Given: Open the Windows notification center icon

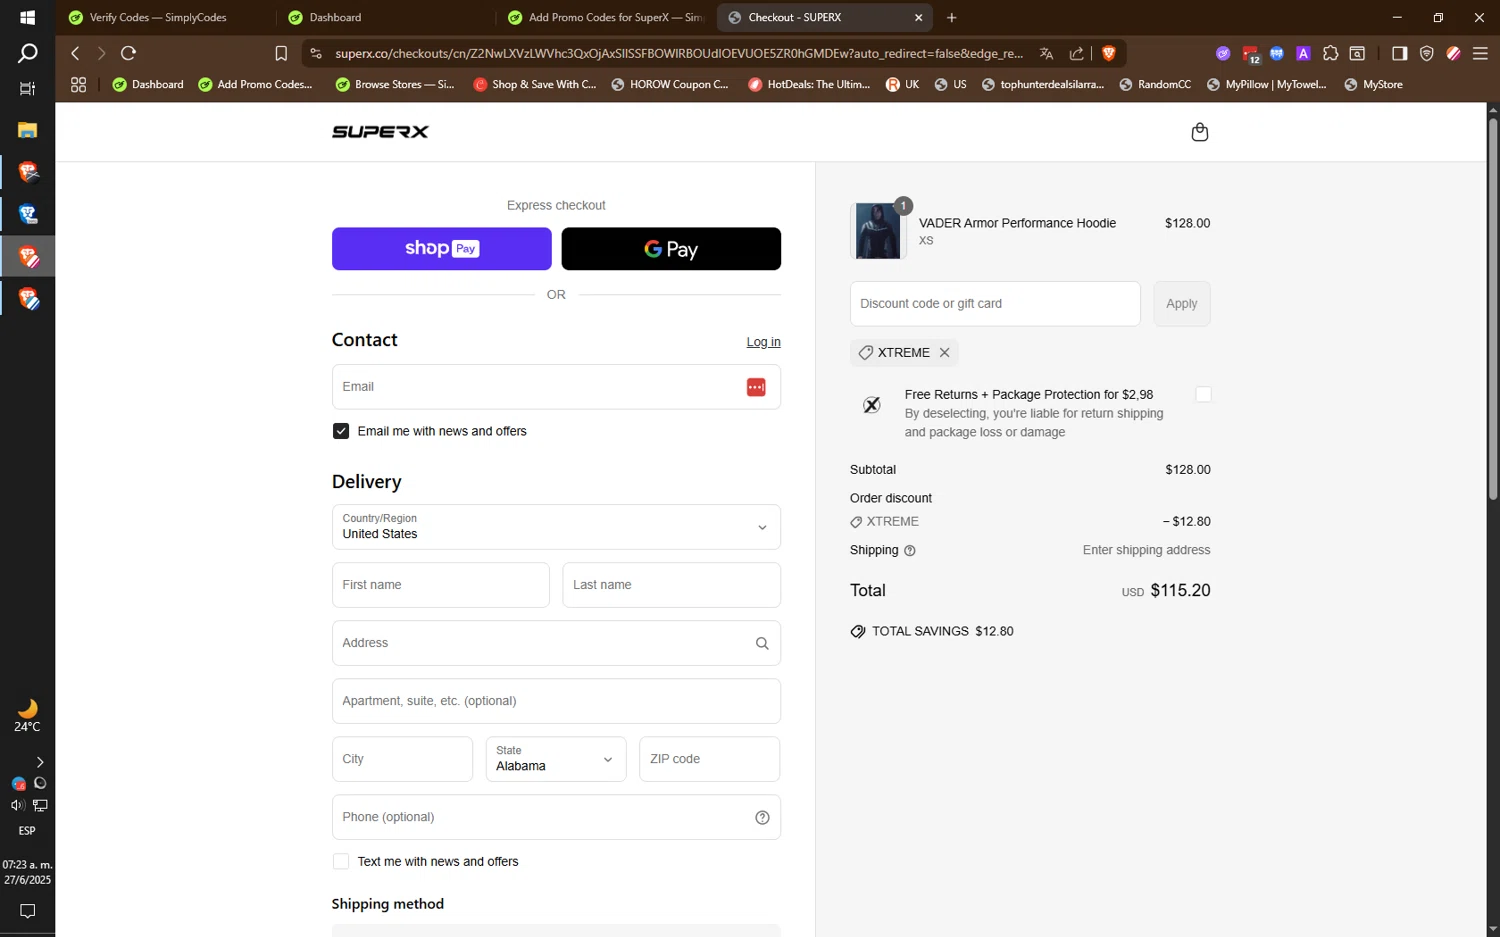Looking at the screenshot, I should pyautogui.click(x=27, y=911).
